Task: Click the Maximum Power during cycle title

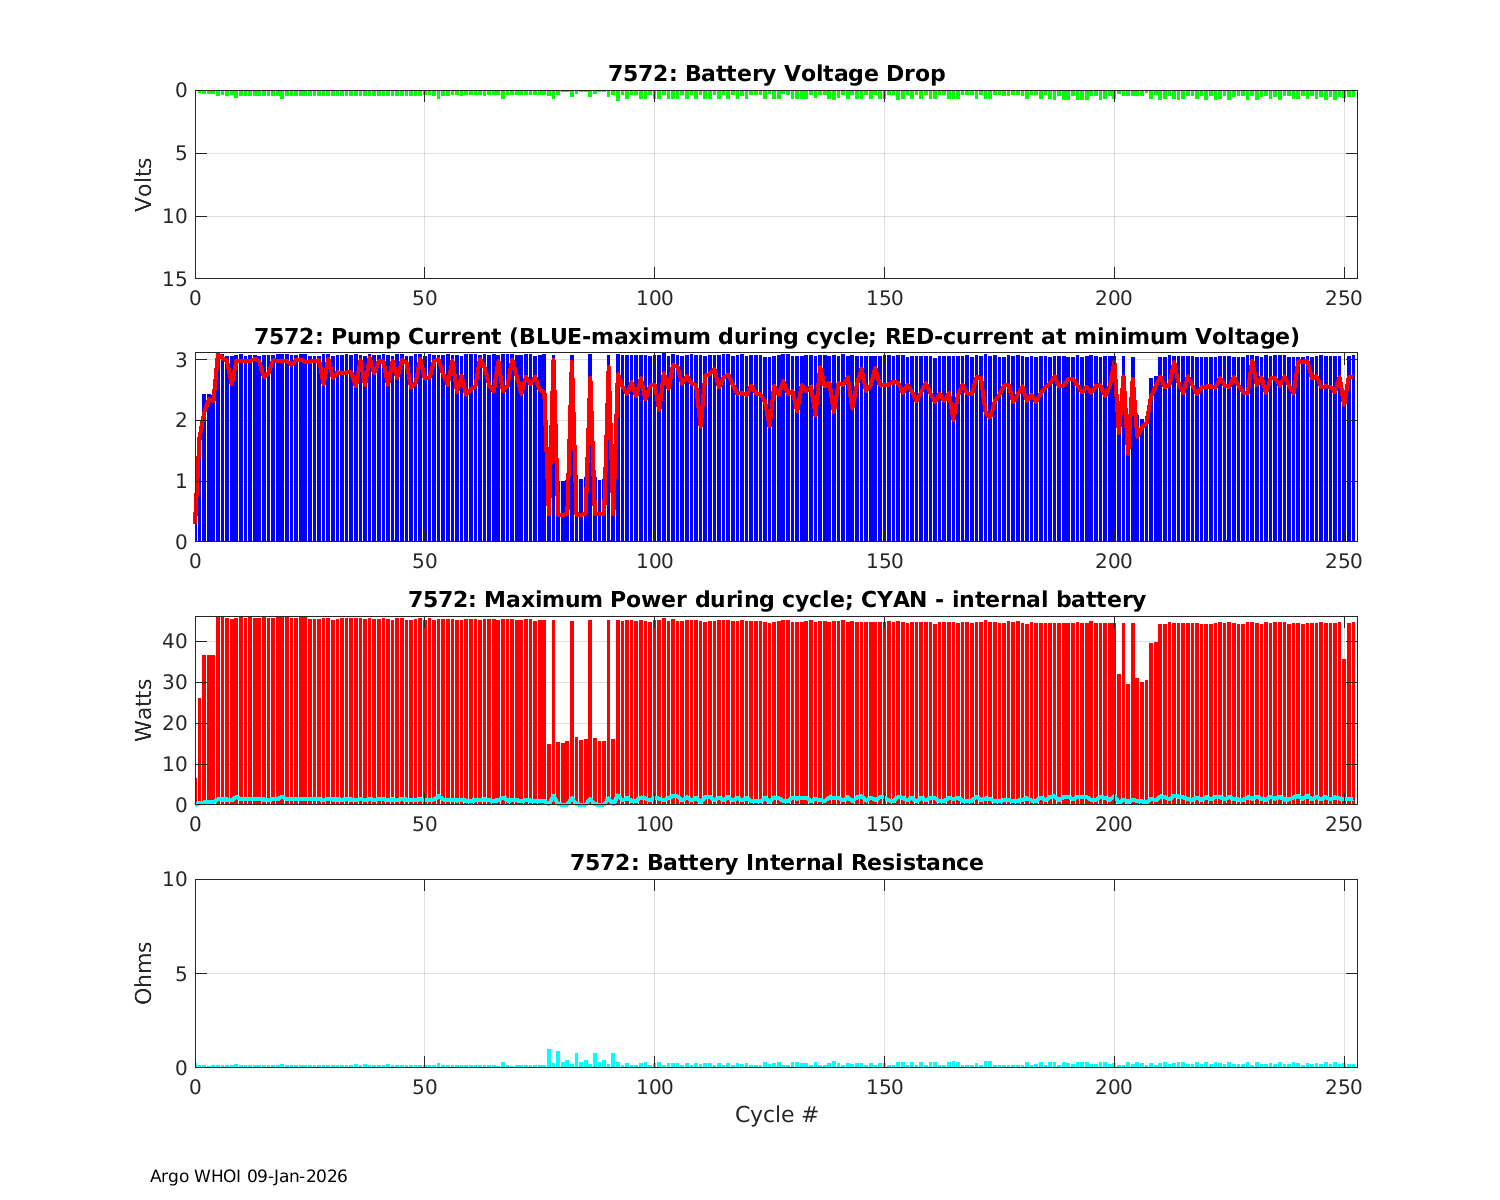Action: pos(776,600)
